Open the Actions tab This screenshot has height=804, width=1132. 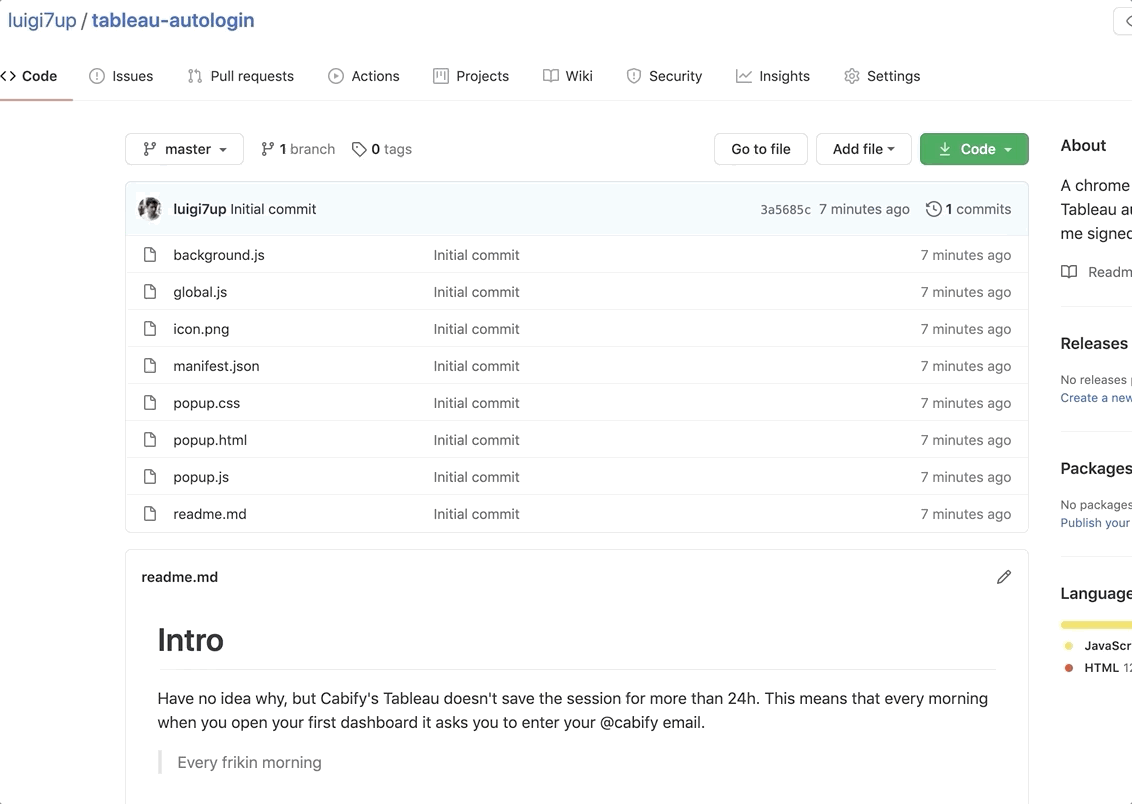363,76
